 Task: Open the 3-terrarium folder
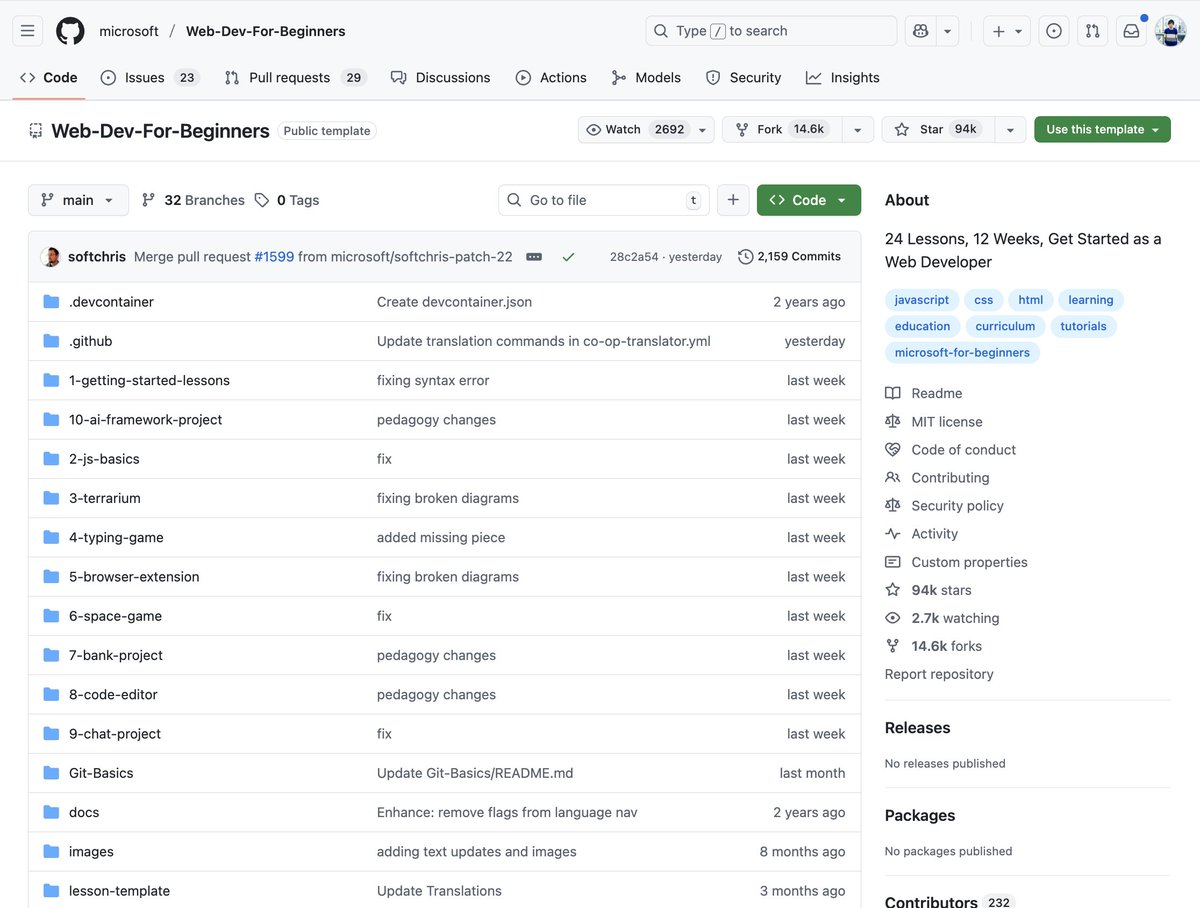coord(105,498)
